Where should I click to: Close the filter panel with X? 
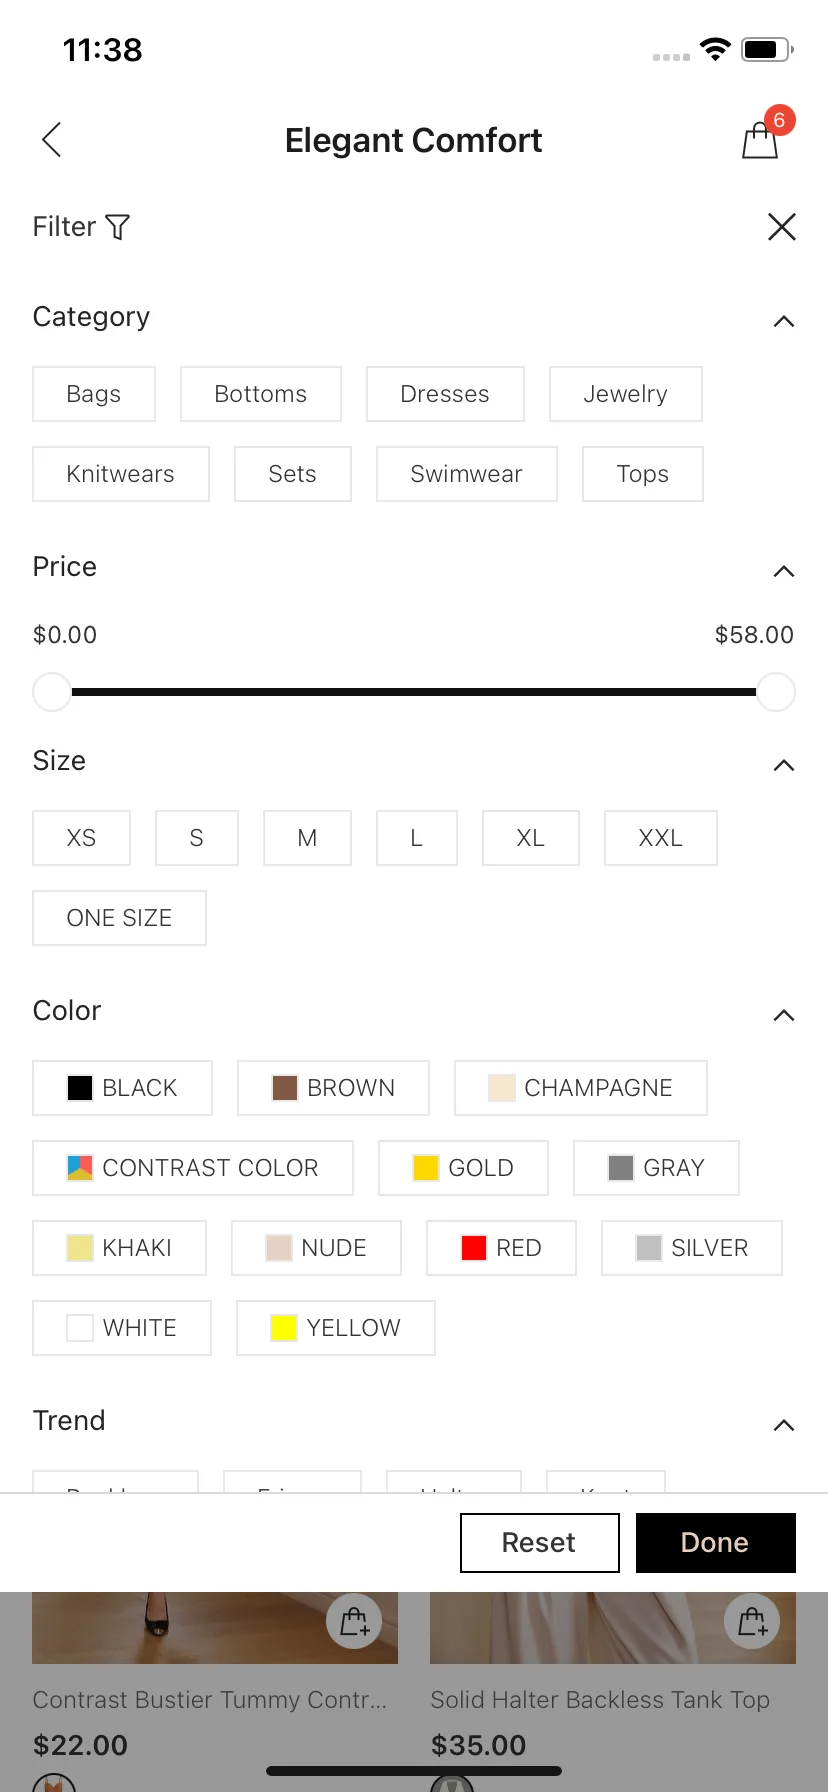[782, 227]
